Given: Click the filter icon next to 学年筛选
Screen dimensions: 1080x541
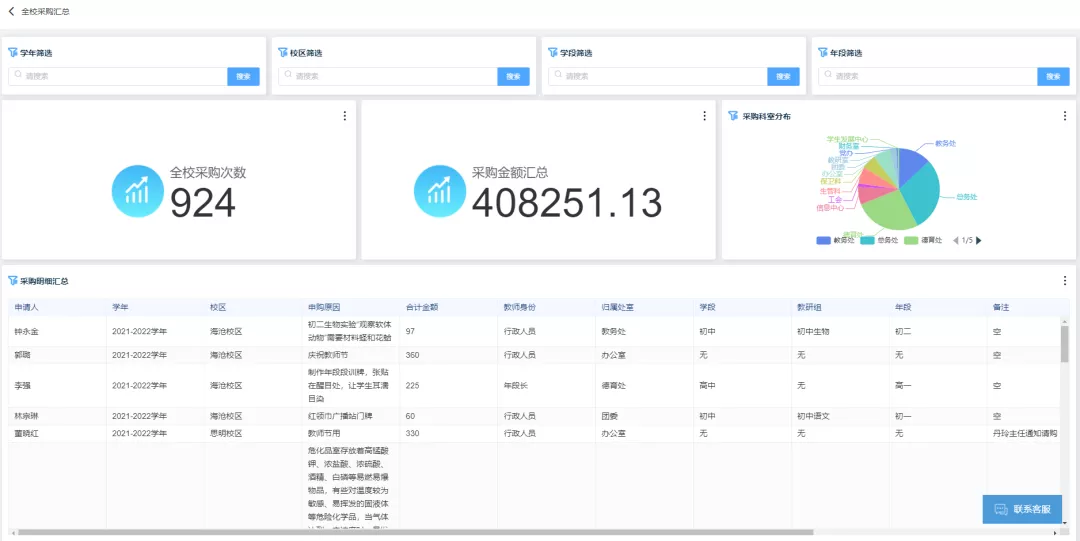Looking at the screenshot, I should pyautogui.click(x=13, y=53).
